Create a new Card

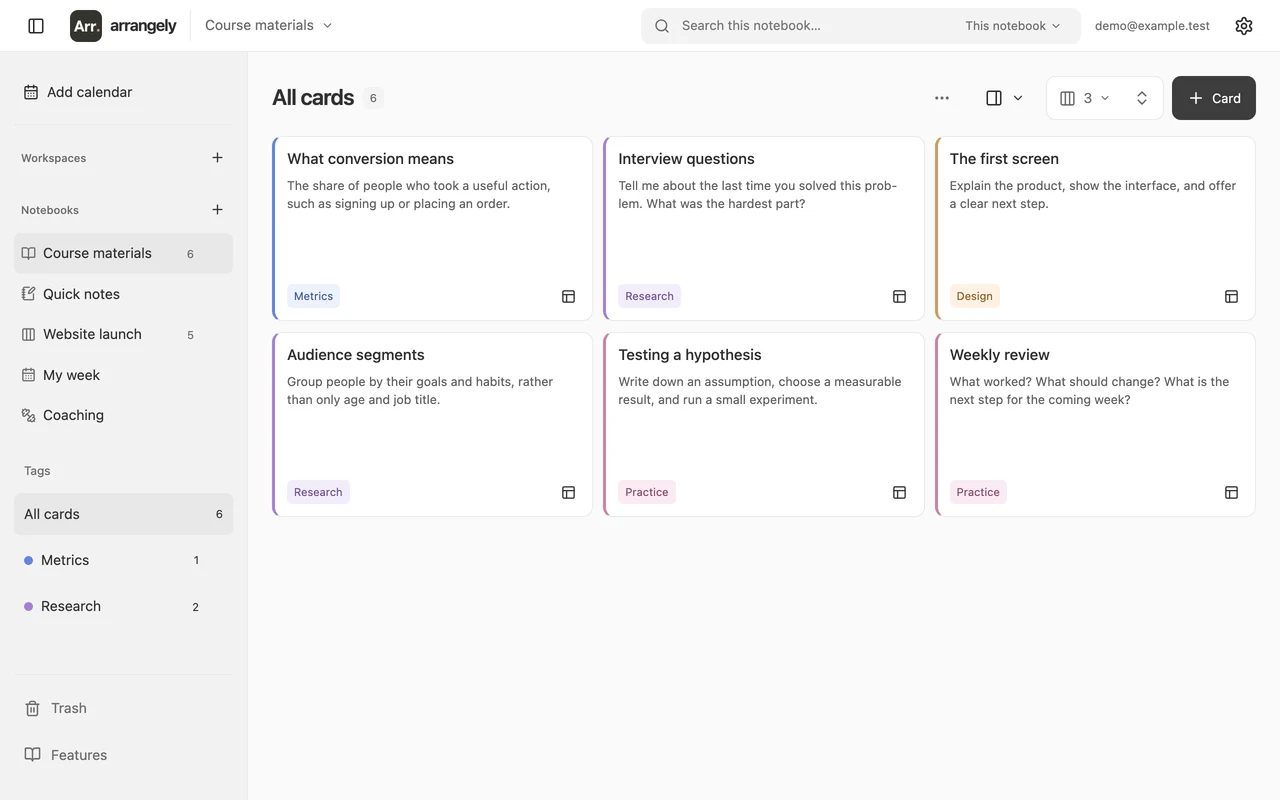tap(1213, 98)
